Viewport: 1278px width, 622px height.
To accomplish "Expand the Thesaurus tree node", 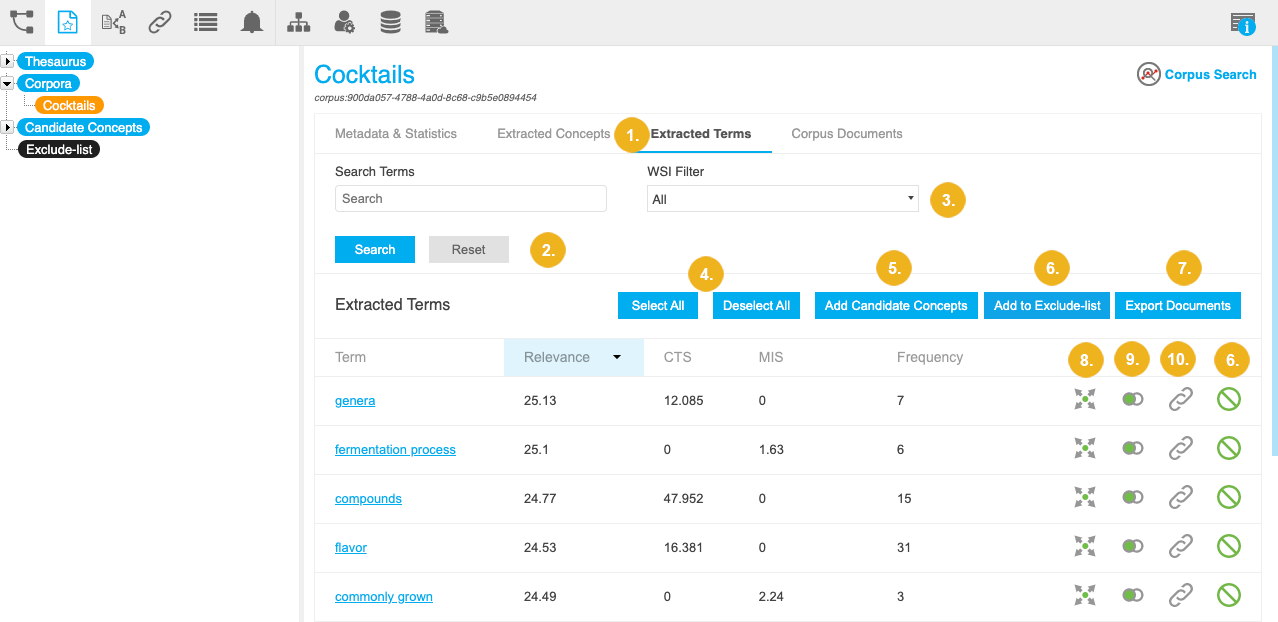I will point(8,62).
